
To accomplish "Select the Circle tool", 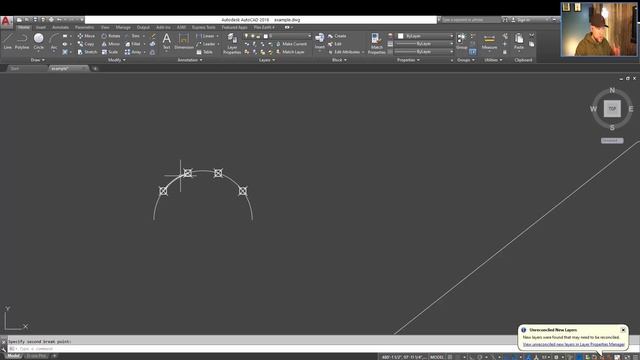I will pyautogui.click(x=38, y=41).
